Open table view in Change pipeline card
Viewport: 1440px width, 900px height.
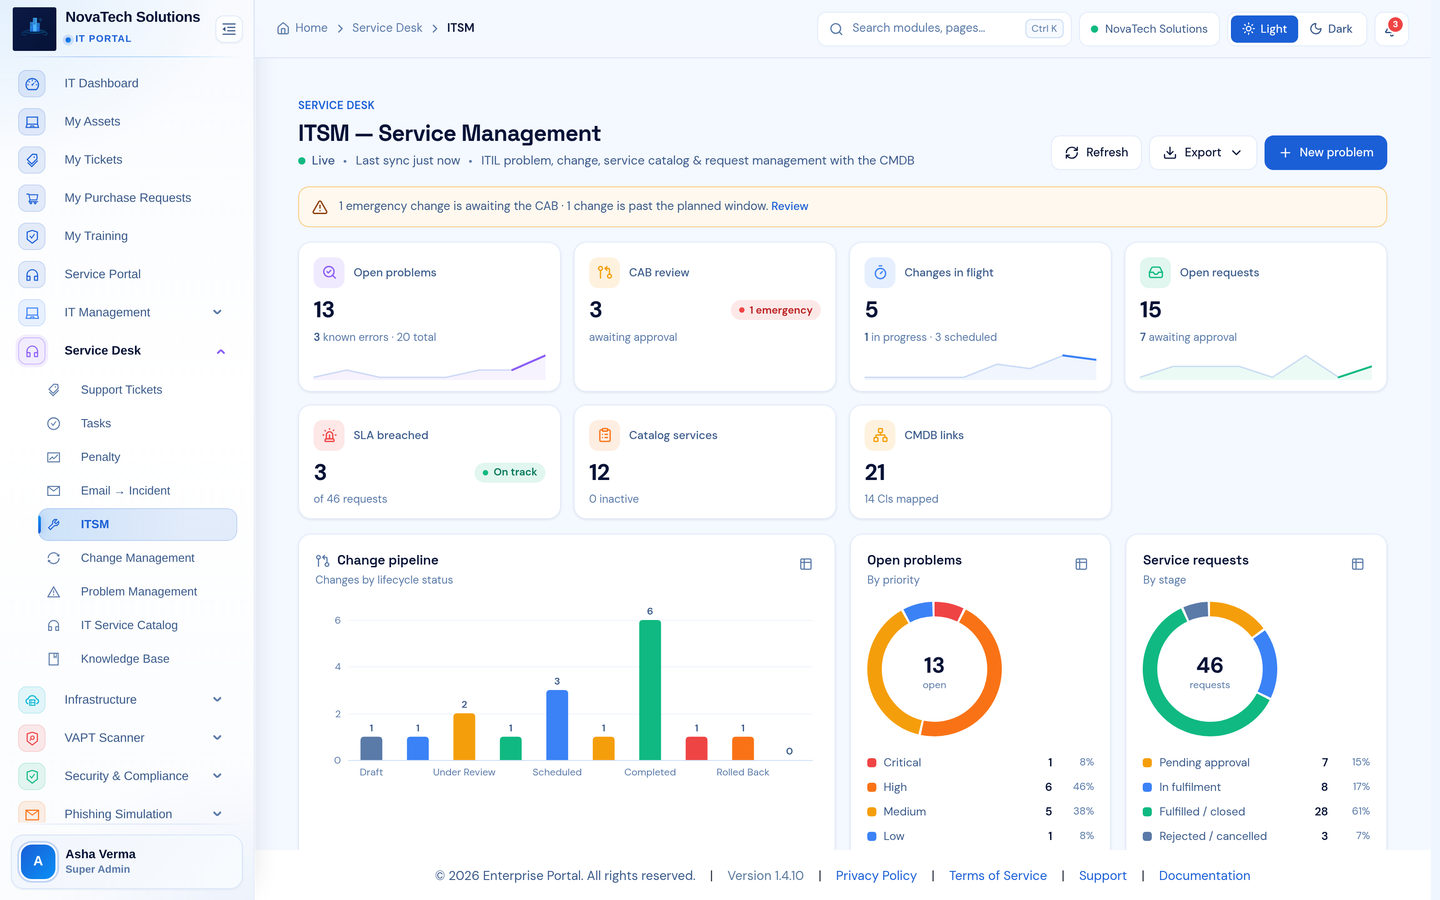click(x=806, y=564)
